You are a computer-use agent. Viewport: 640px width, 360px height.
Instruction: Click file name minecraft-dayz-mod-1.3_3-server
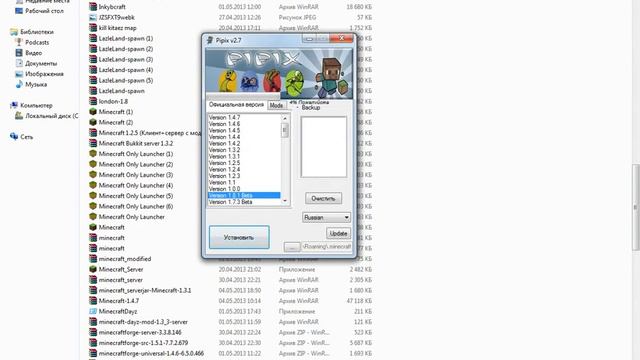(x=143, y=322)
